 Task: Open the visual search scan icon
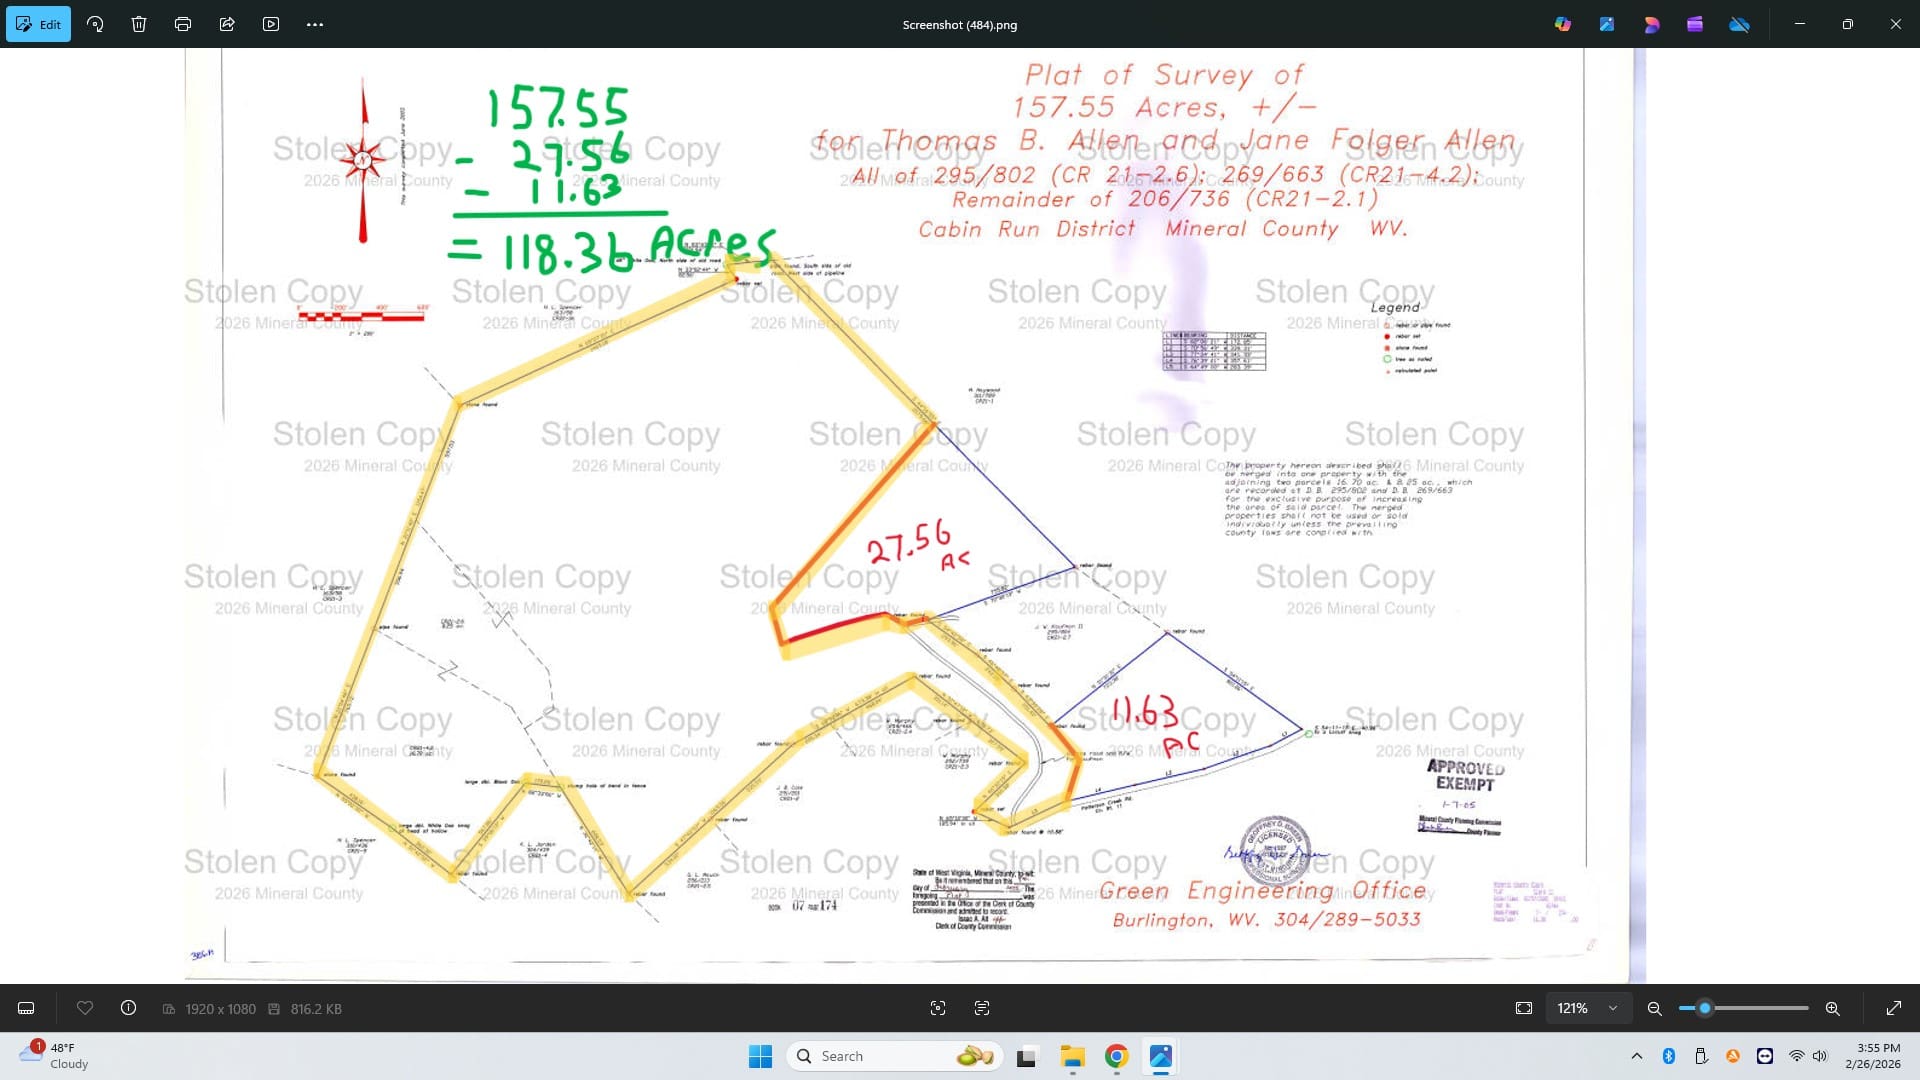click(938, 1008)
